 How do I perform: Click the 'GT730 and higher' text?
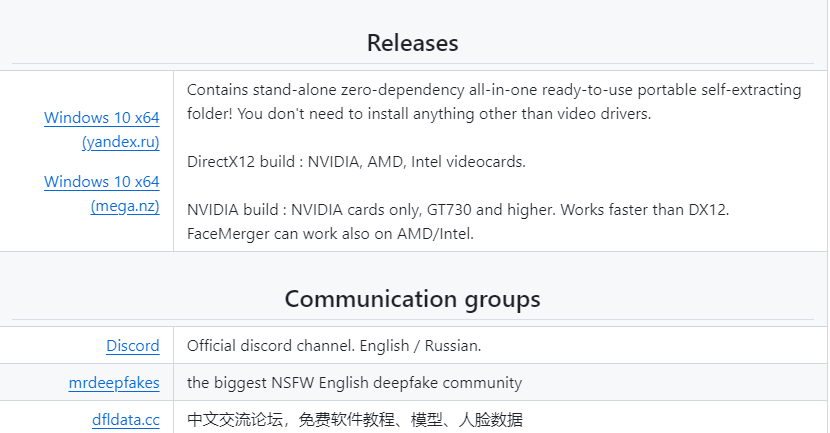pos(495,210)
